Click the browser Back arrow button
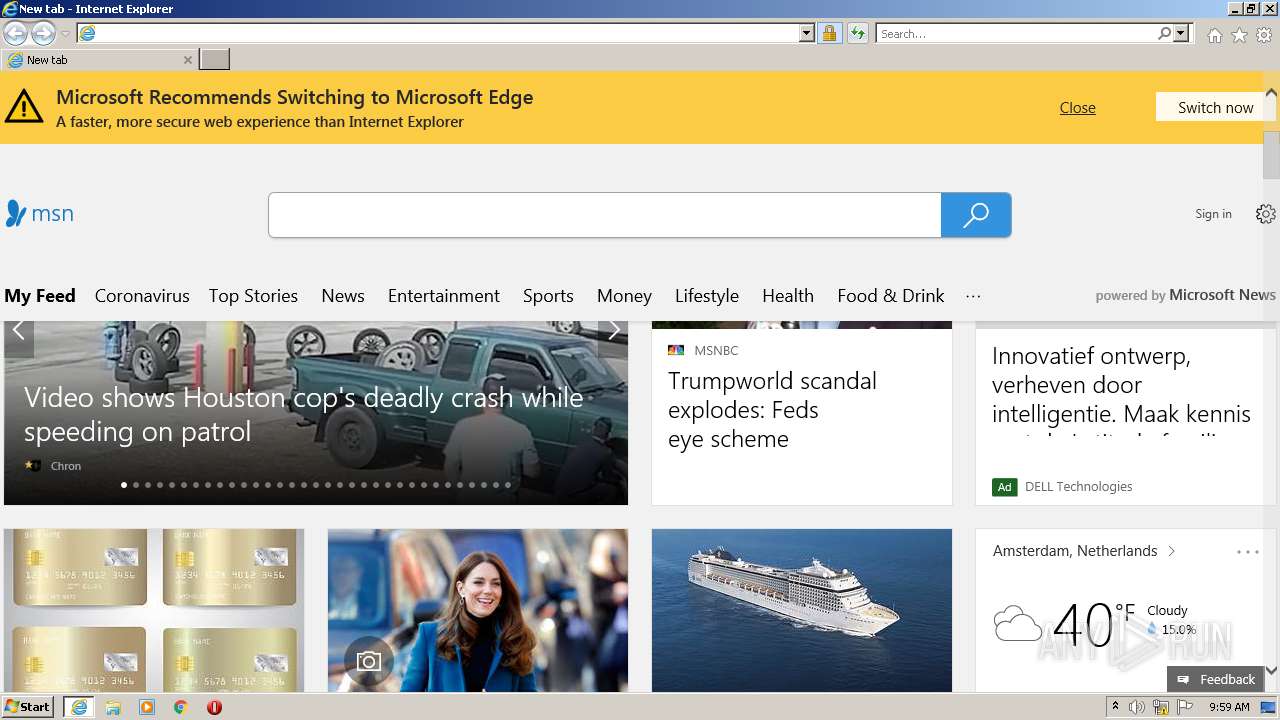 tap(15, 34)
